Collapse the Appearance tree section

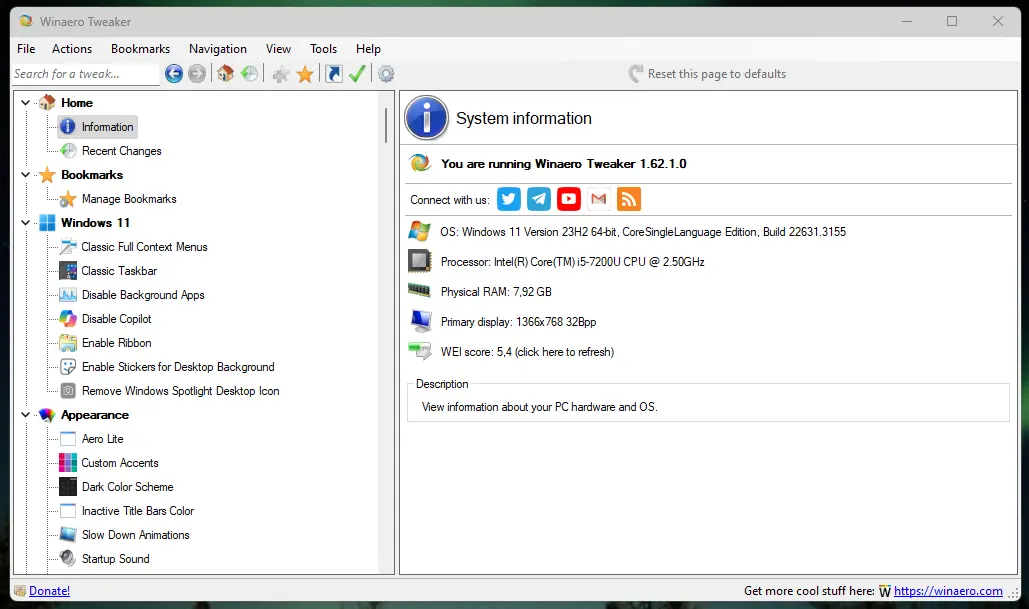(26, 415)
